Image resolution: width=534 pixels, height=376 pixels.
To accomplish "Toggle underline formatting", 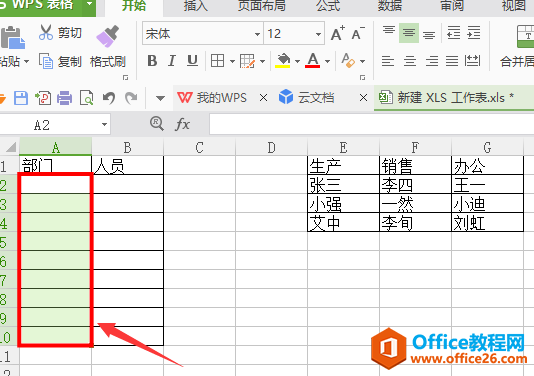I will 192,61.
